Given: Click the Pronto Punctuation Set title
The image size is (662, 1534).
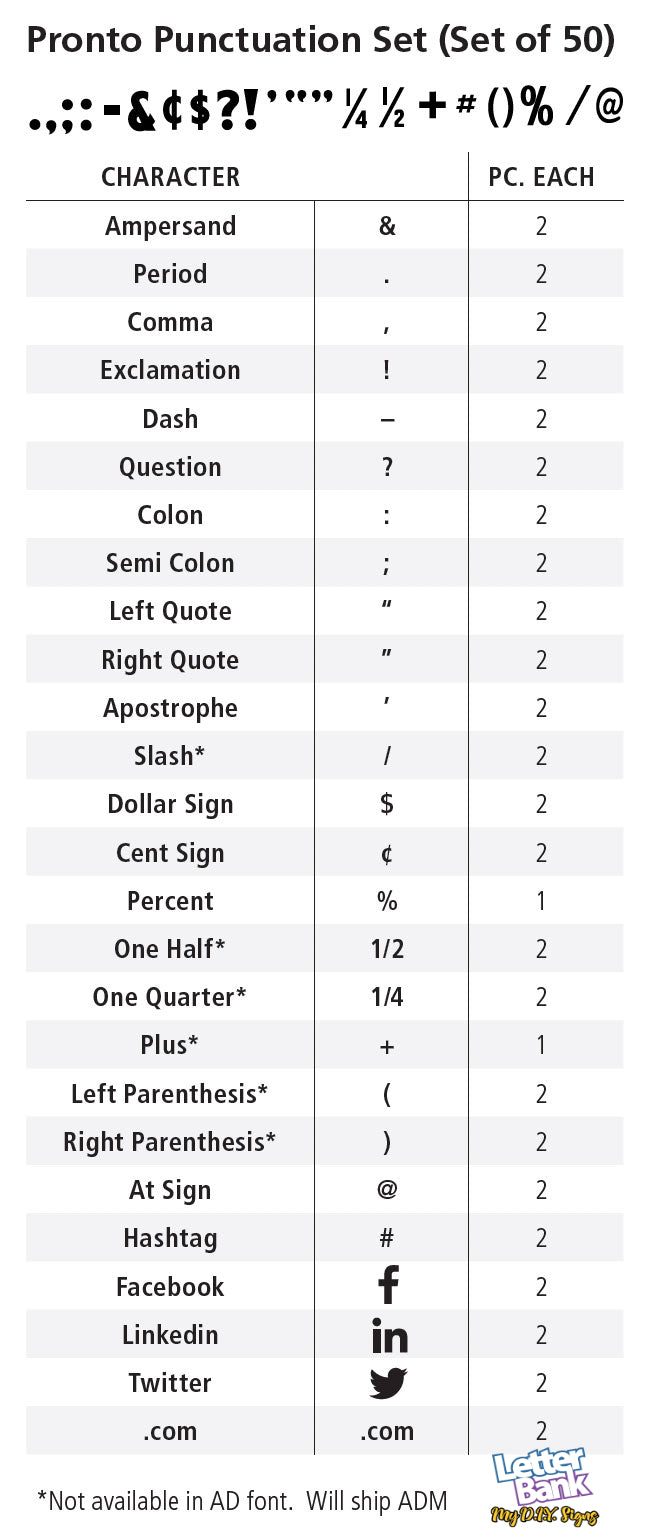Looking at the screenshot, I should tap(320, 41).
